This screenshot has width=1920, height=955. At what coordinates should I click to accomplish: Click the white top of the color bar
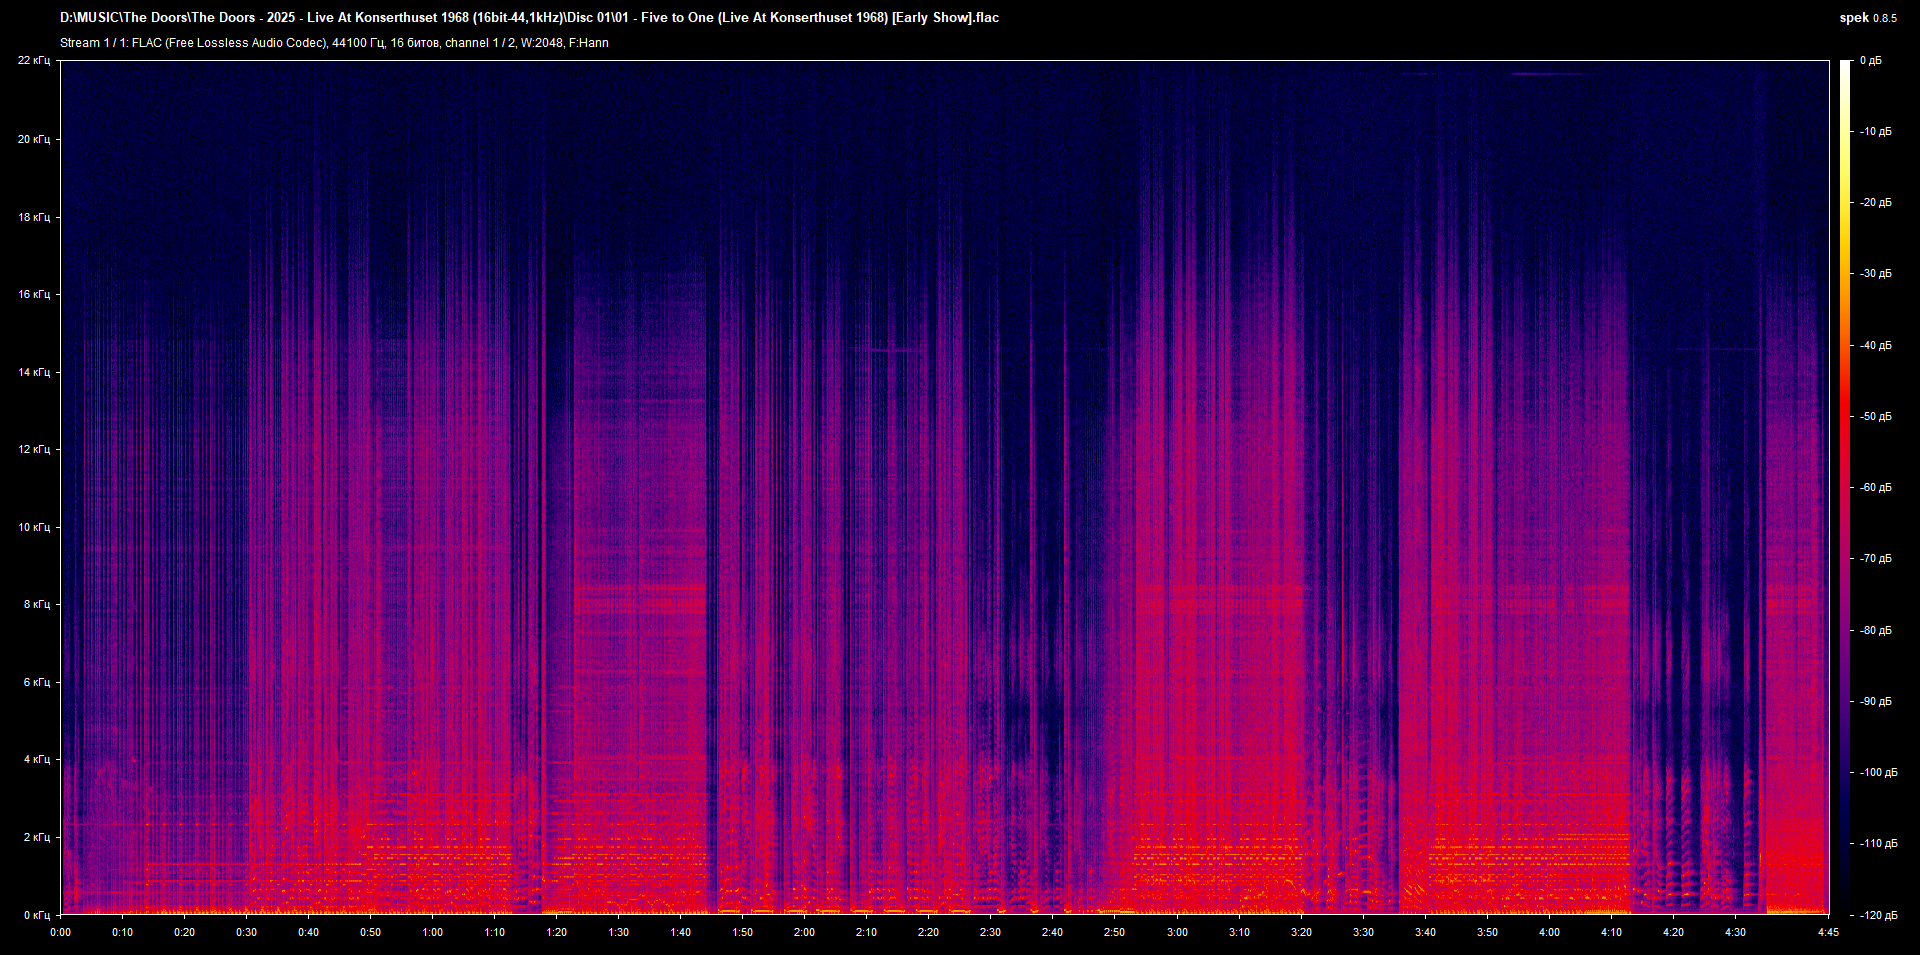(1845, 66)
